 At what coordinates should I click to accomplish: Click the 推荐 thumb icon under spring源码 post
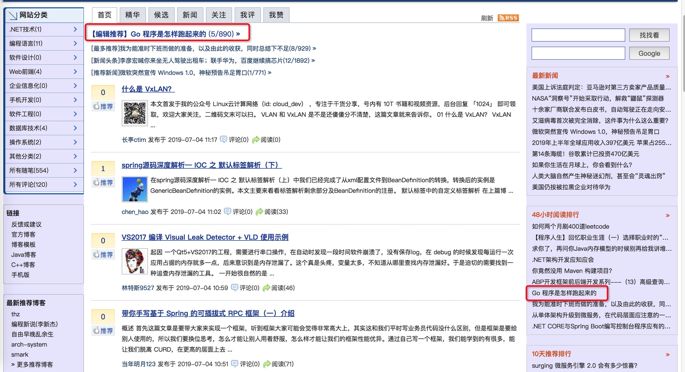click(x=97, y=183)
